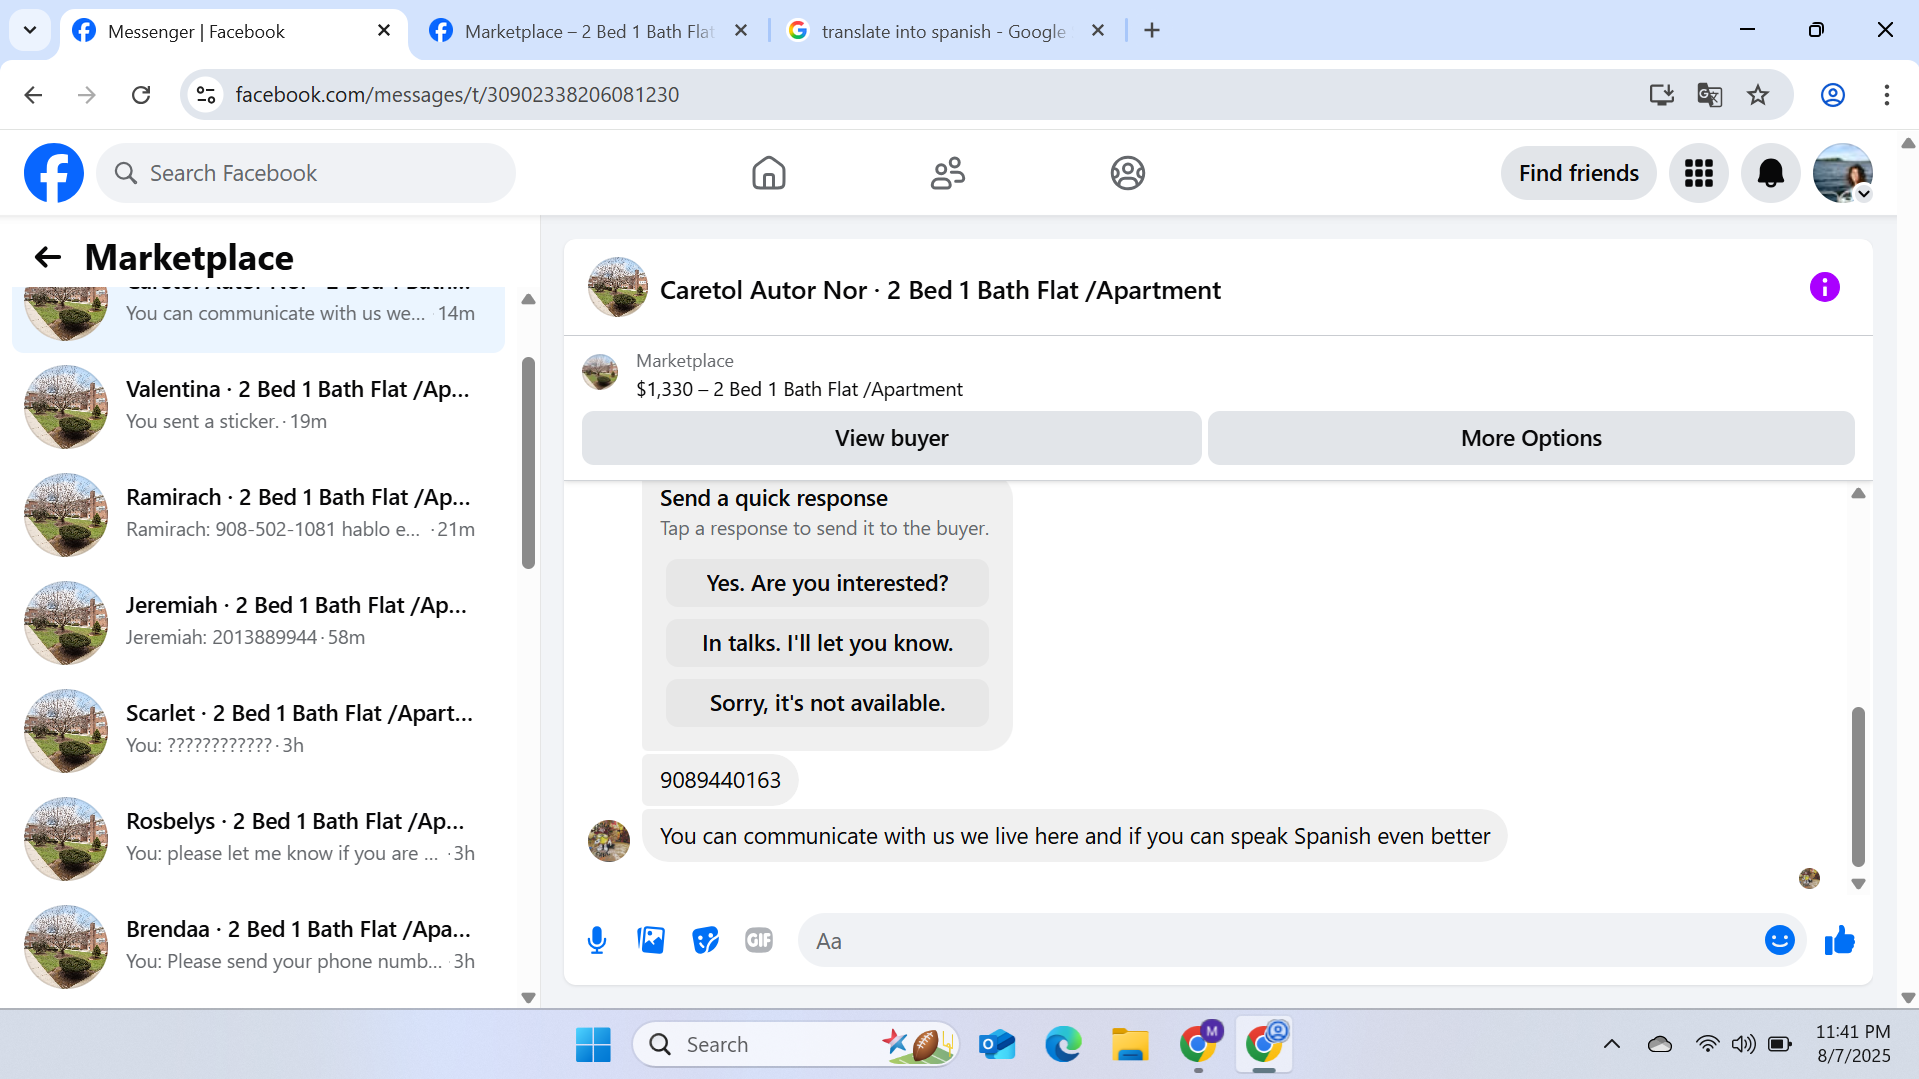Record a voice clip with microphone icon

597,940
